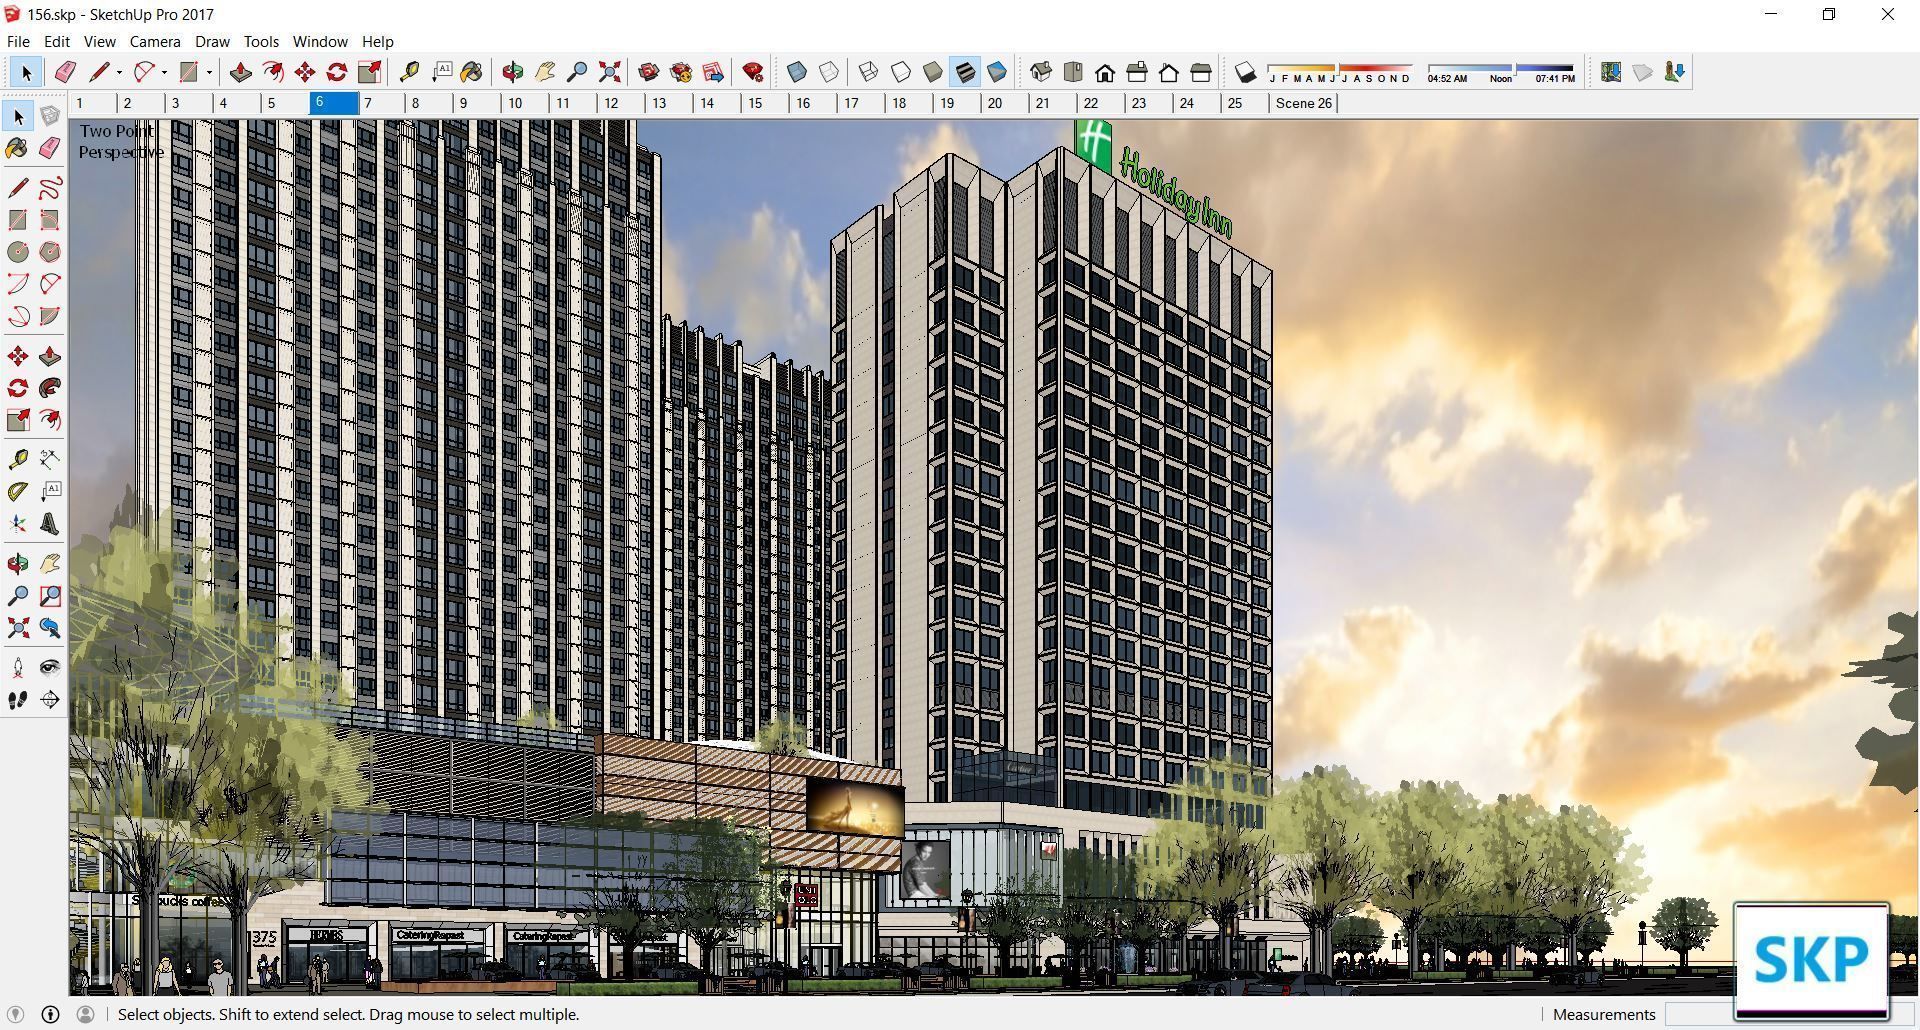Select the Circle tool in left toolbar

18,252
